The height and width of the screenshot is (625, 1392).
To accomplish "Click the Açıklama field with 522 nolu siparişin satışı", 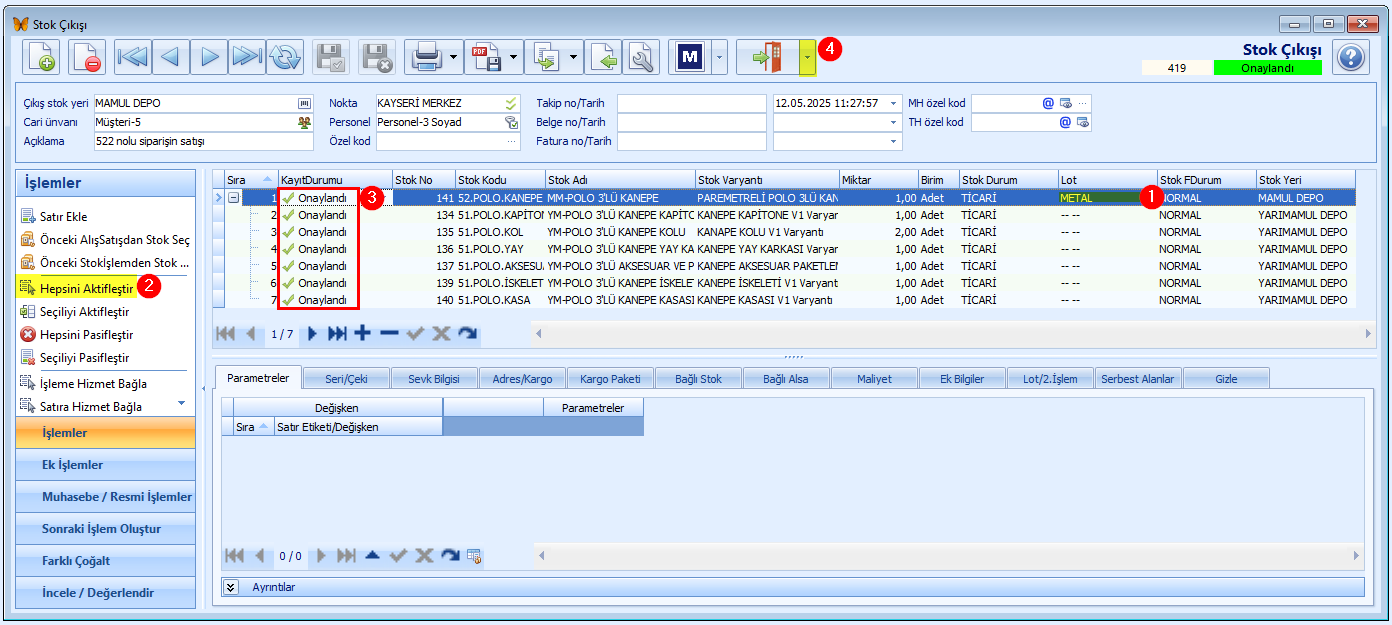I will 206,141.
